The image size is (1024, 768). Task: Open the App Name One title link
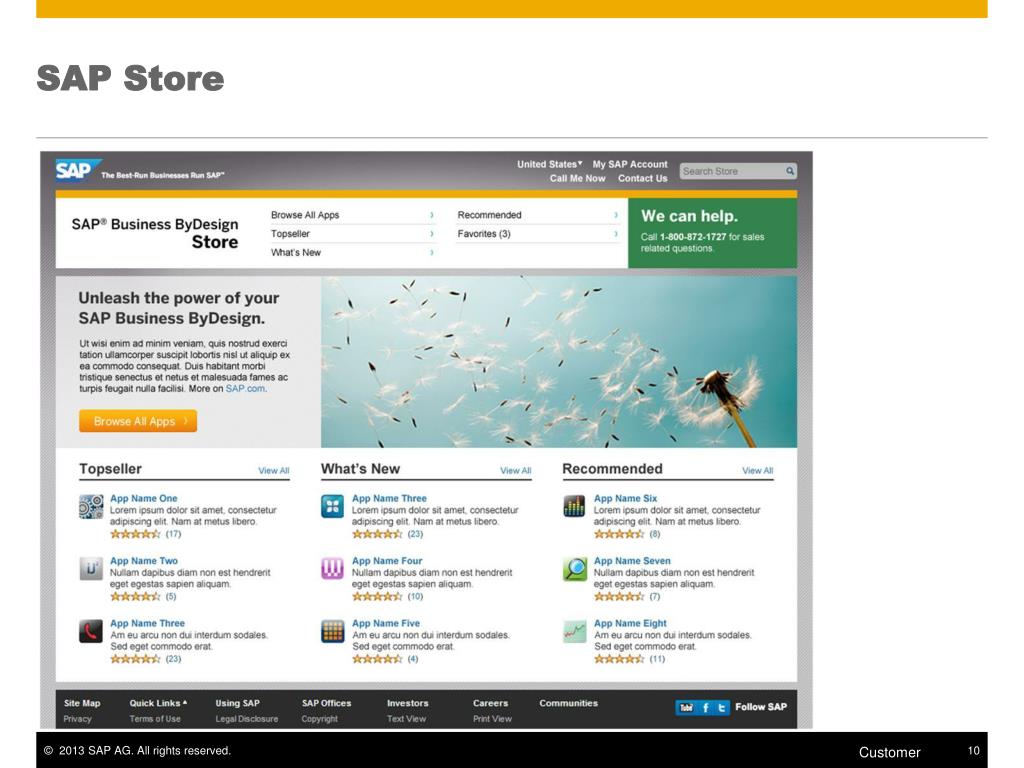(x=144, y=498)
